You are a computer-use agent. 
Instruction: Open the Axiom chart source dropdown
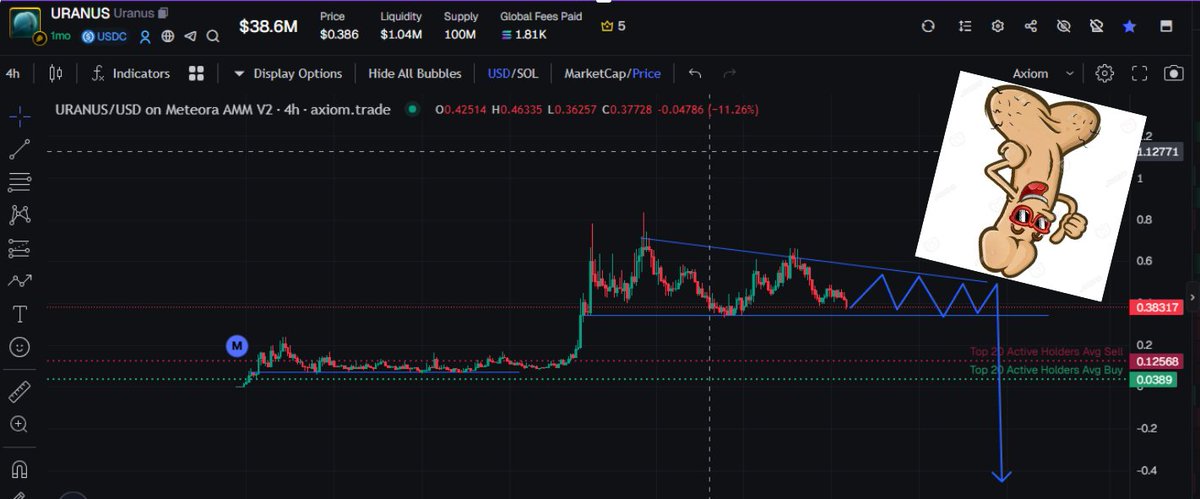click(1044, 73)
